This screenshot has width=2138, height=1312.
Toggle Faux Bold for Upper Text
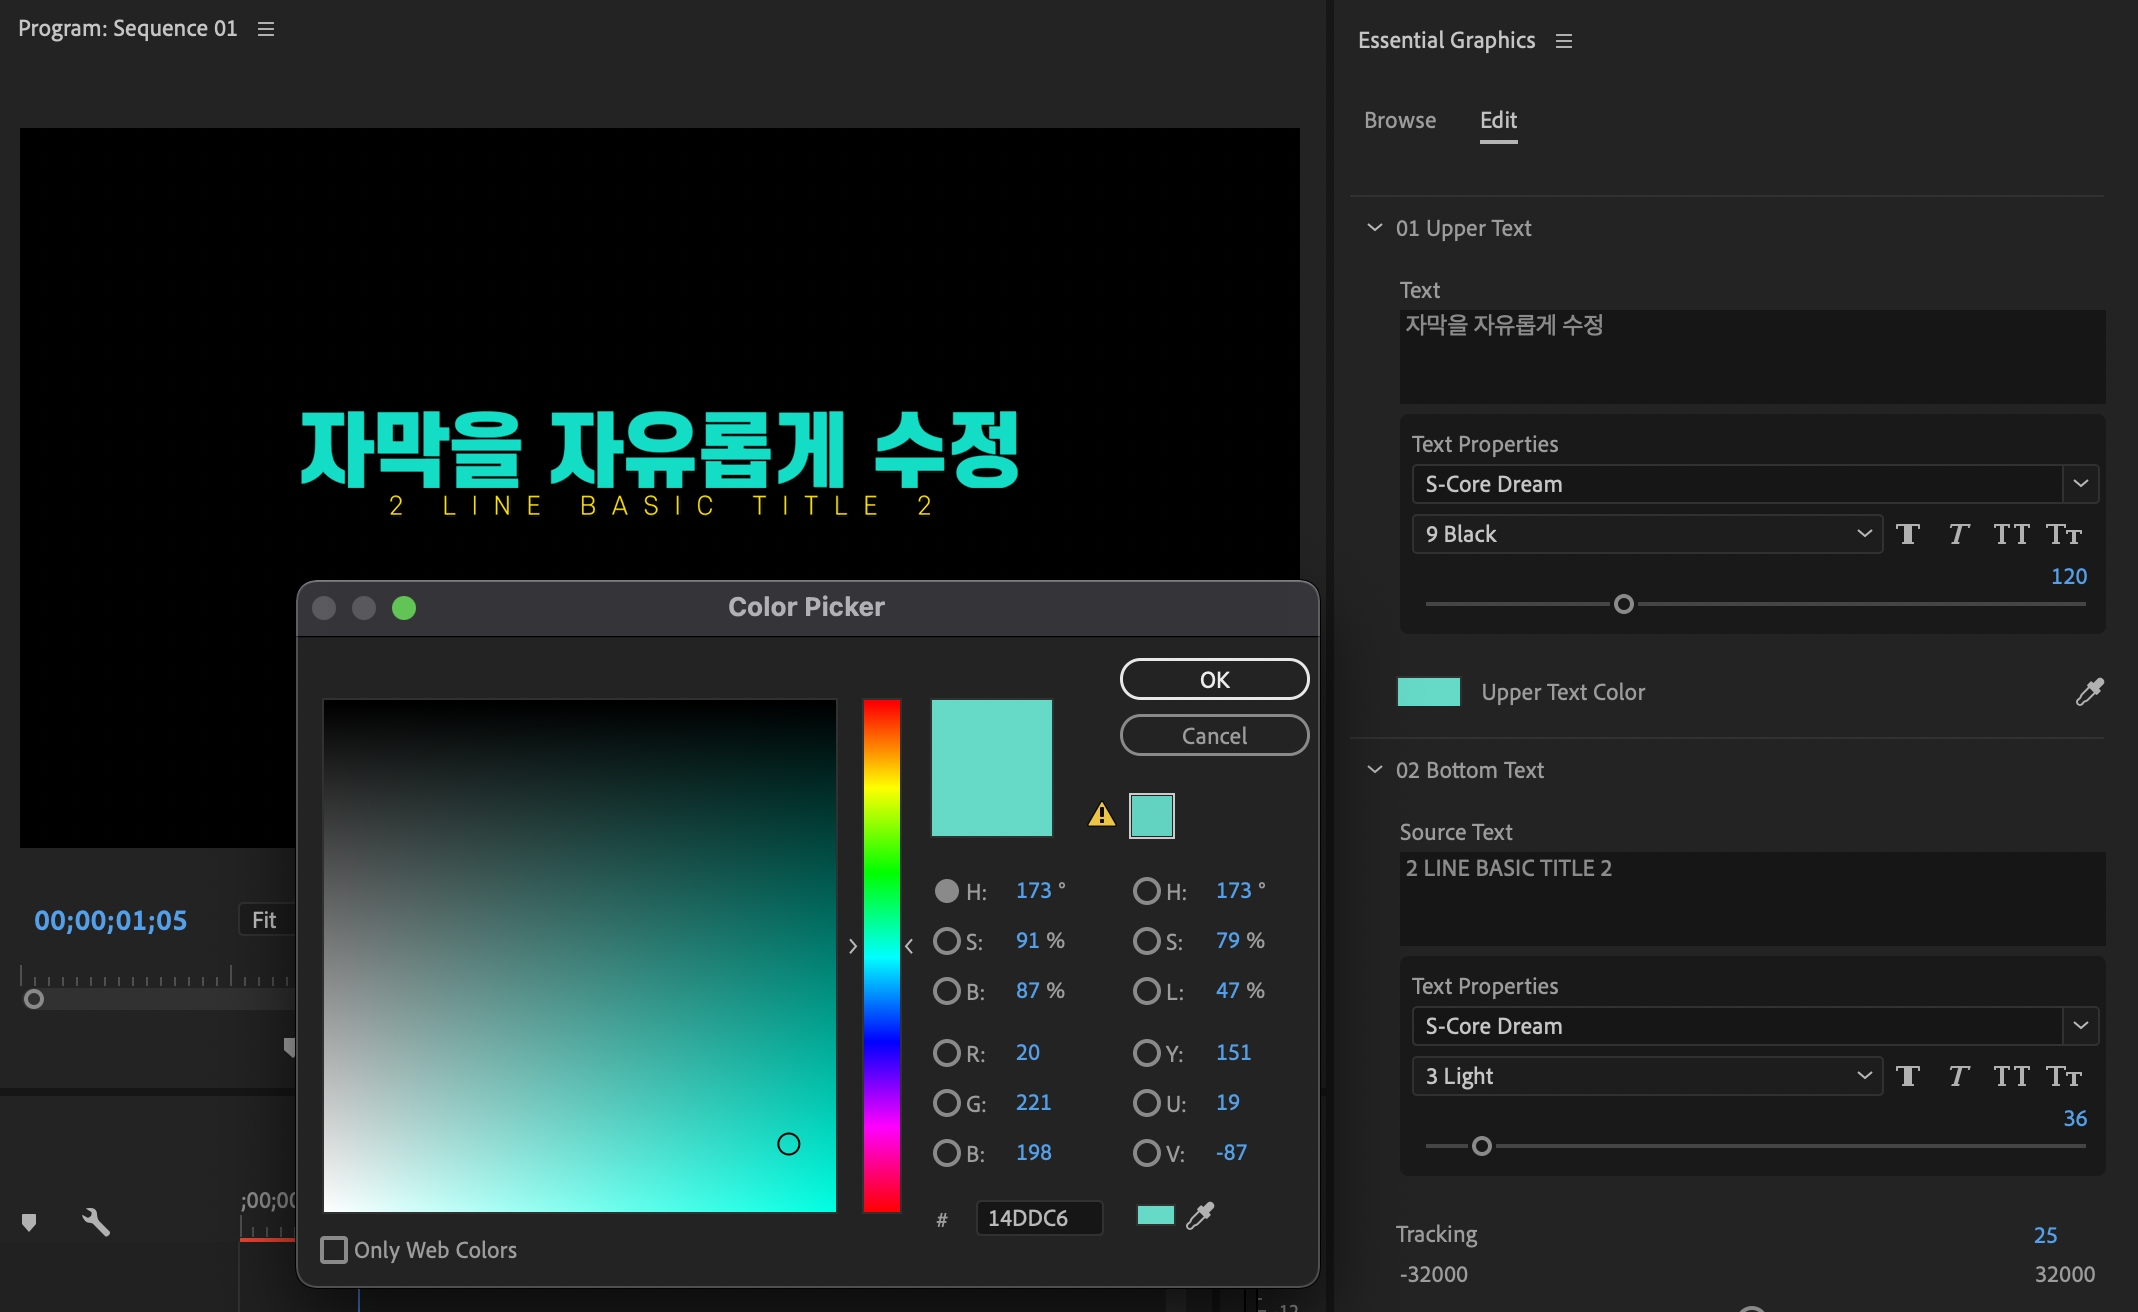[1907, 534]
